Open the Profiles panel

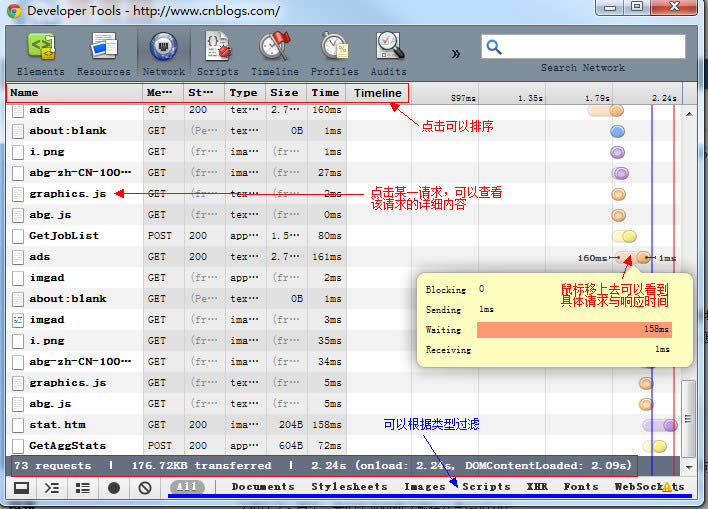[334, 54]
